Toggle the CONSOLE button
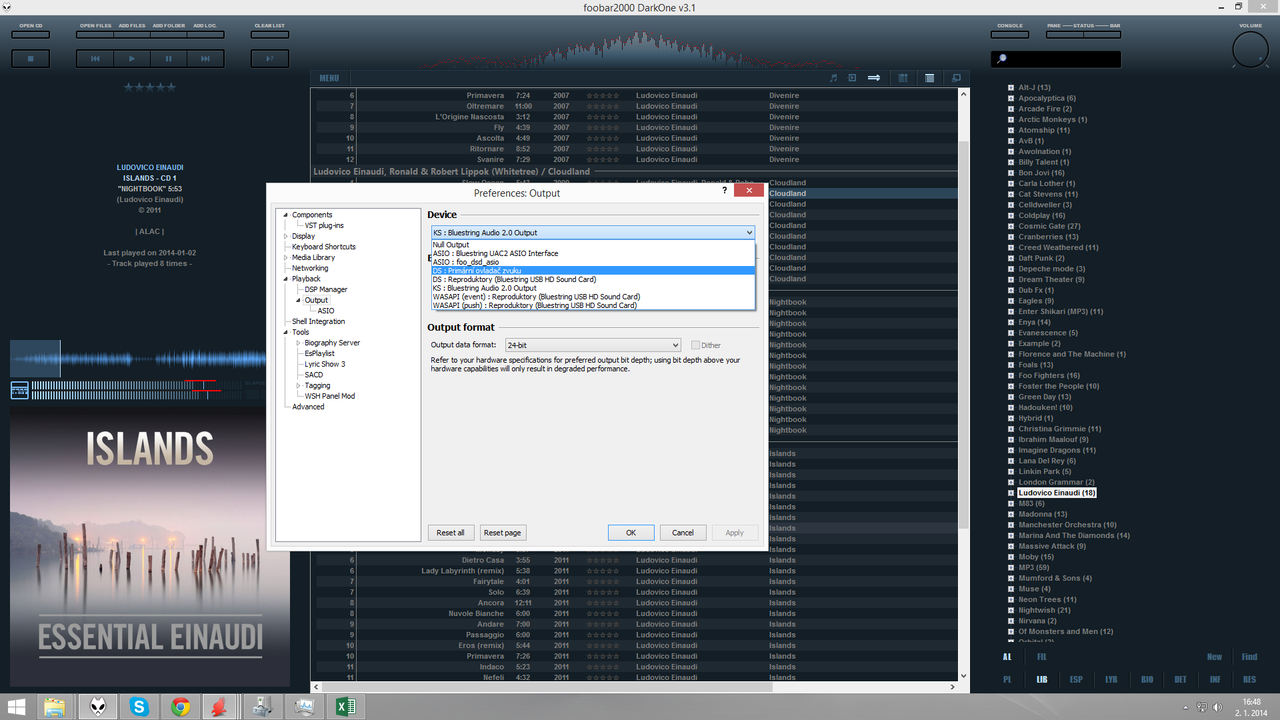This screenshot has width=1280, height=720. 1011,33
